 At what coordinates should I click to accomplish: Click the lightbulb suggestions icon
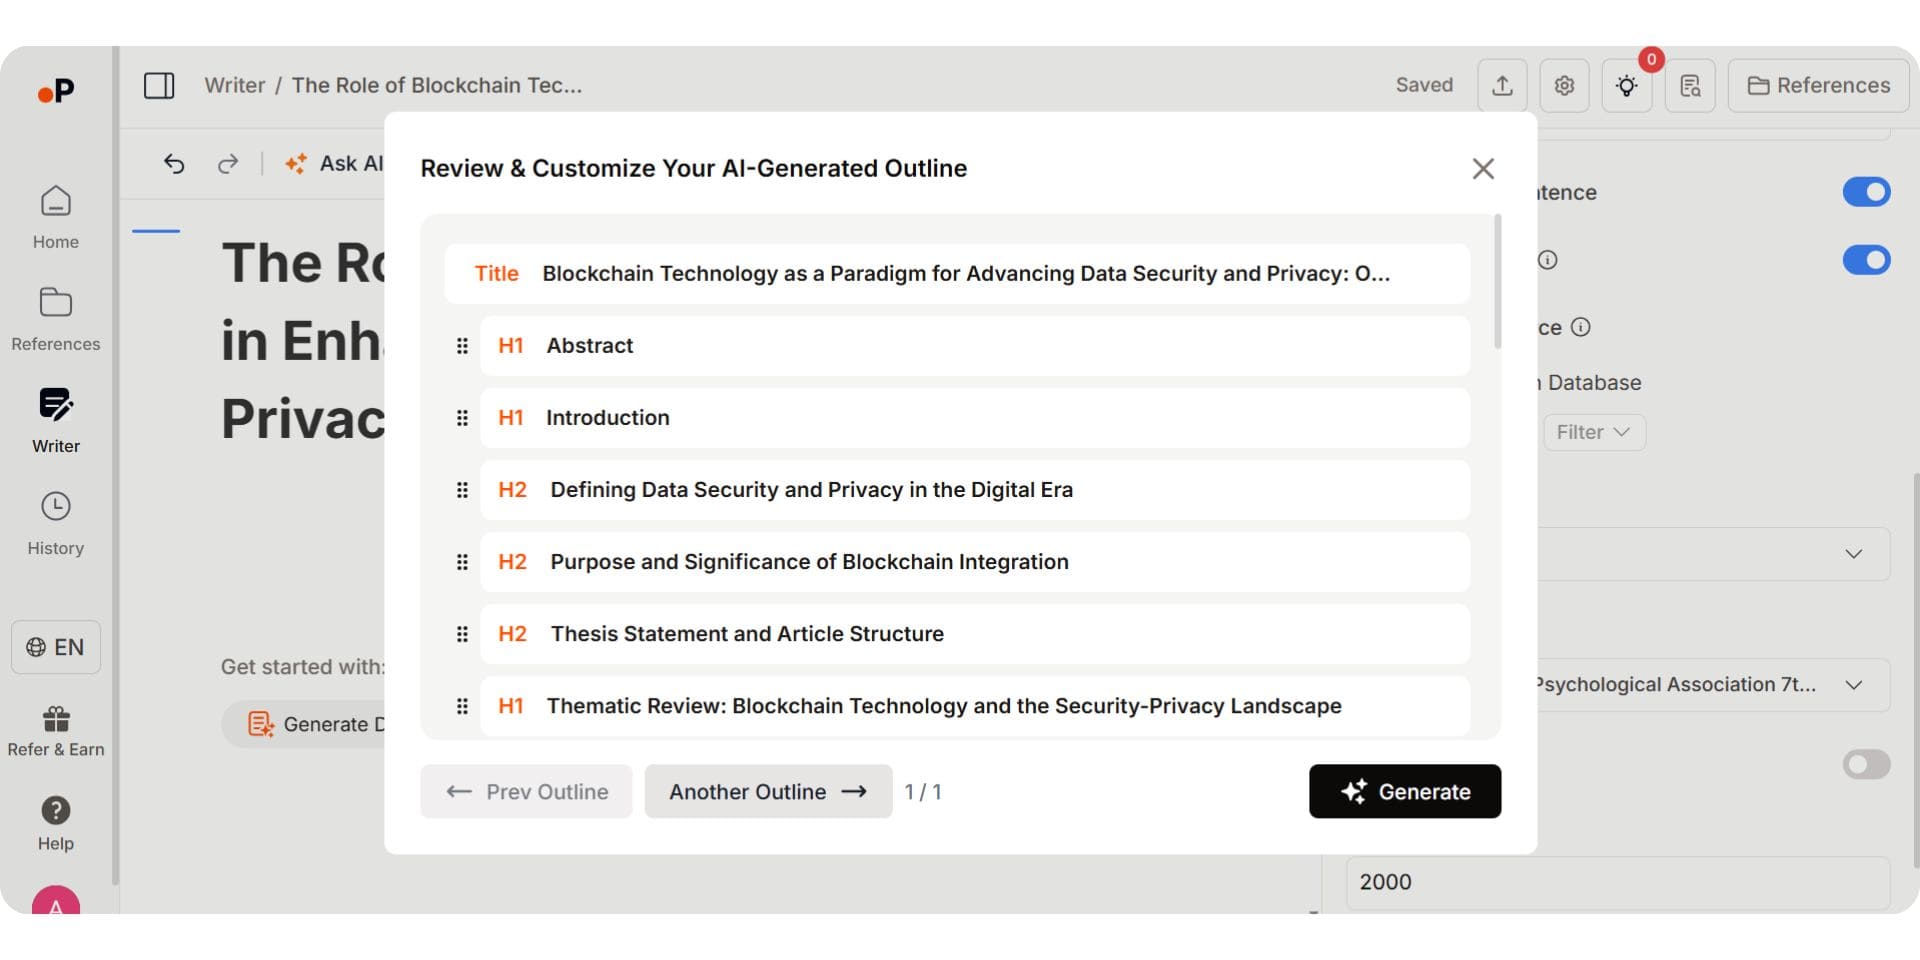coord(1626,86)
